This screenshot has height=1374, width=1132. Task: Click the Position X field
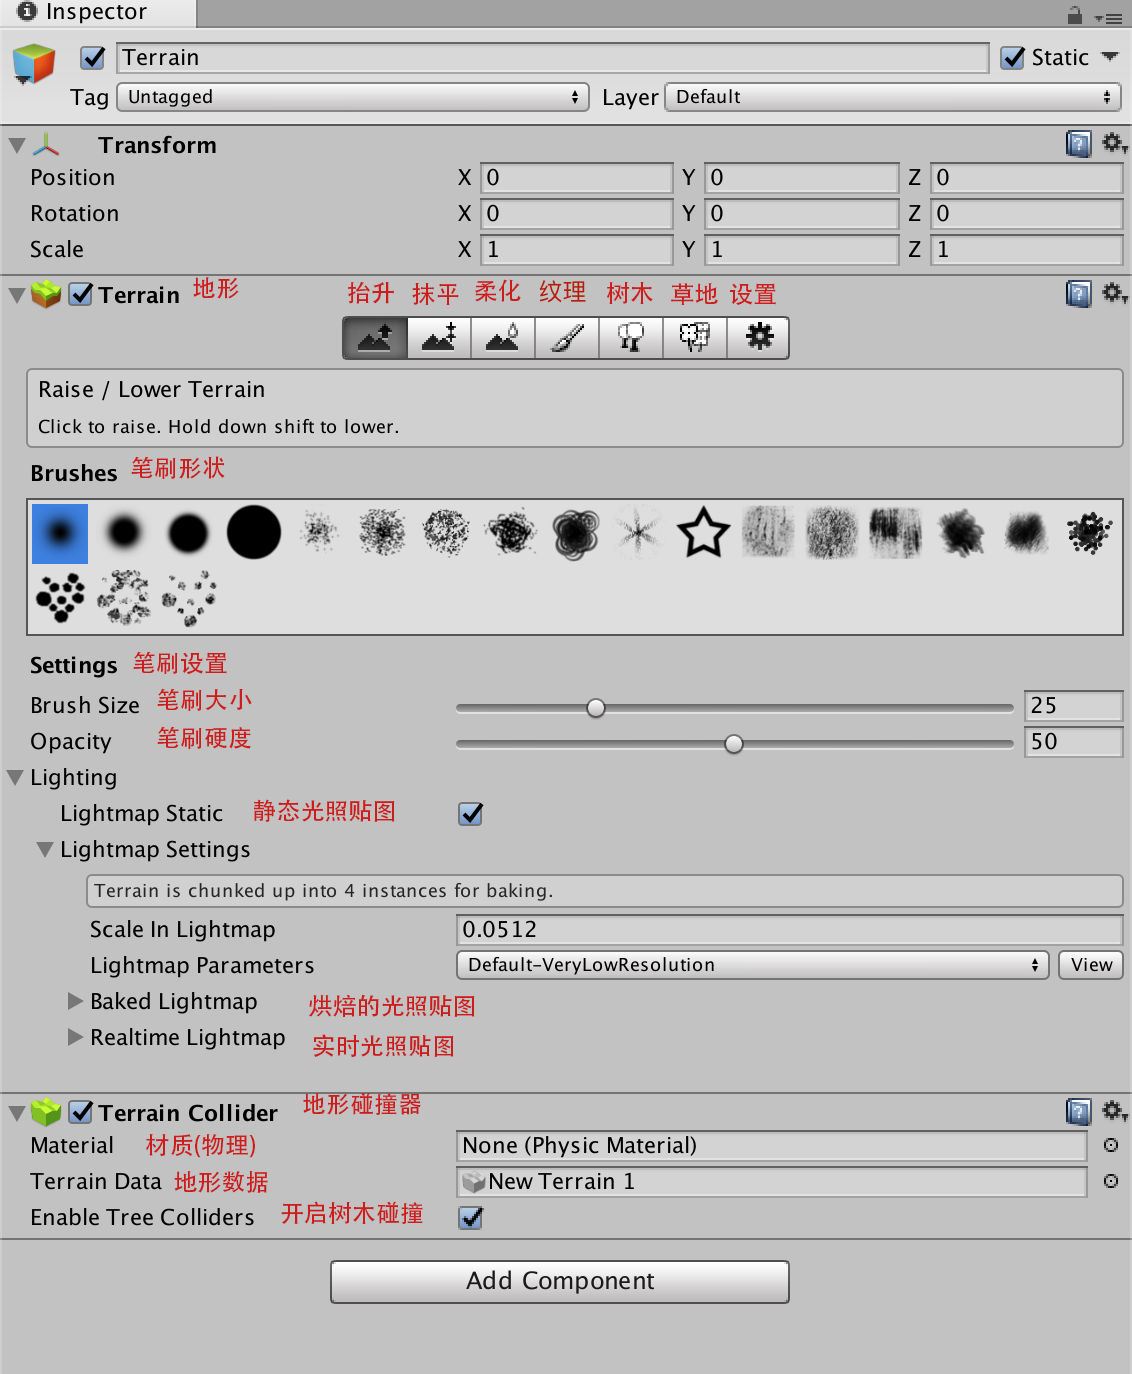coord(577,178)
